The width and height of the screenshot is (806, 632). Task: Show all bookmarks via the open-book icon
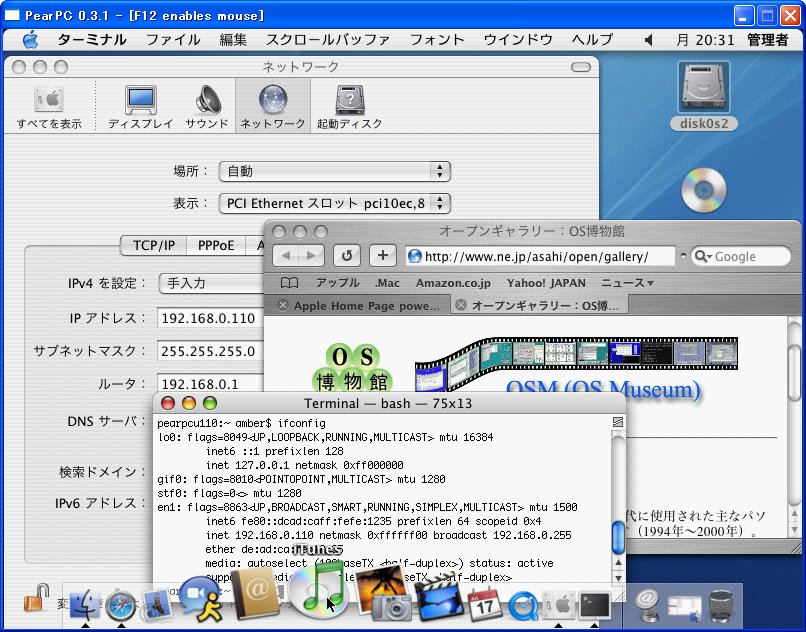289,283
